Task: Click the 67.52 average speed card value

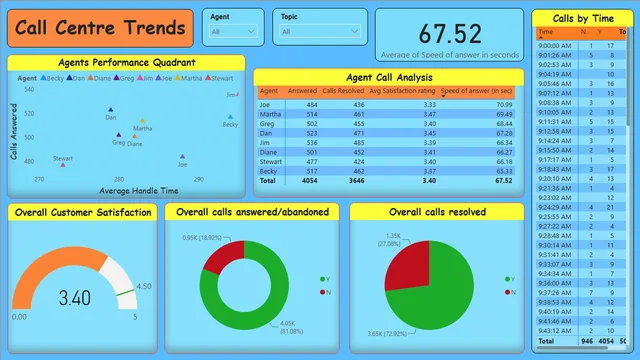Action: coord(450,33)
